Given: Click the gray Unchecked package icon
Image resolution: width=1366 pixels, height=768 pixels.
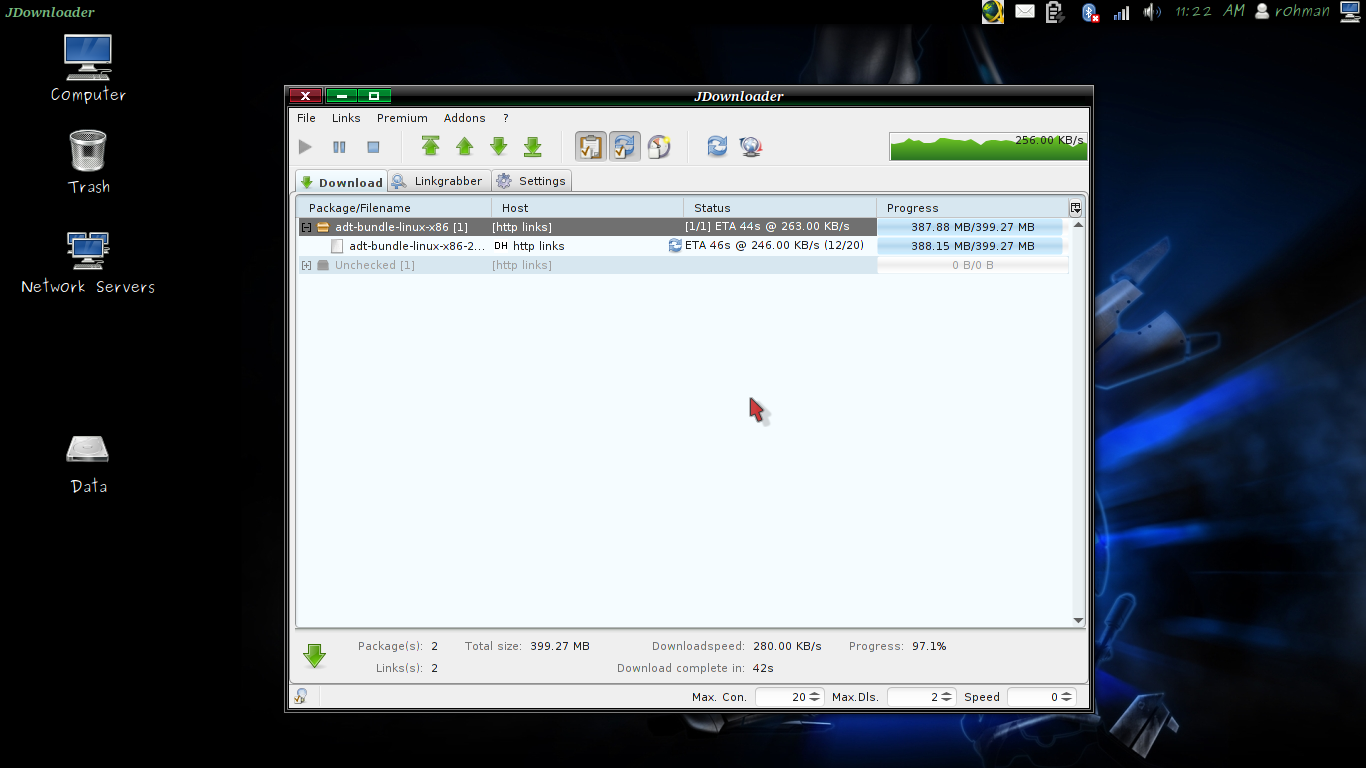Looking at the screenshot, I should 323,265.
